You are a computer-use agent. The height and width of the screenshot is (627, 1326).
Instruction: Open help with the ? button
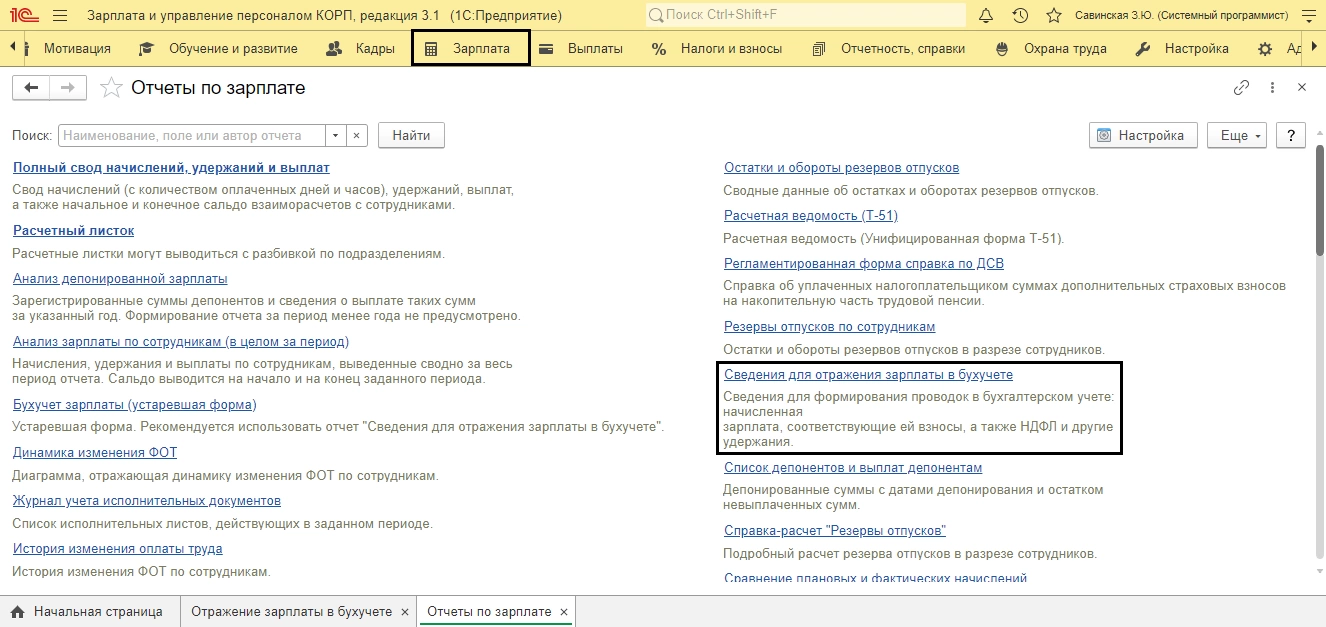click(x=1291, y=135)
